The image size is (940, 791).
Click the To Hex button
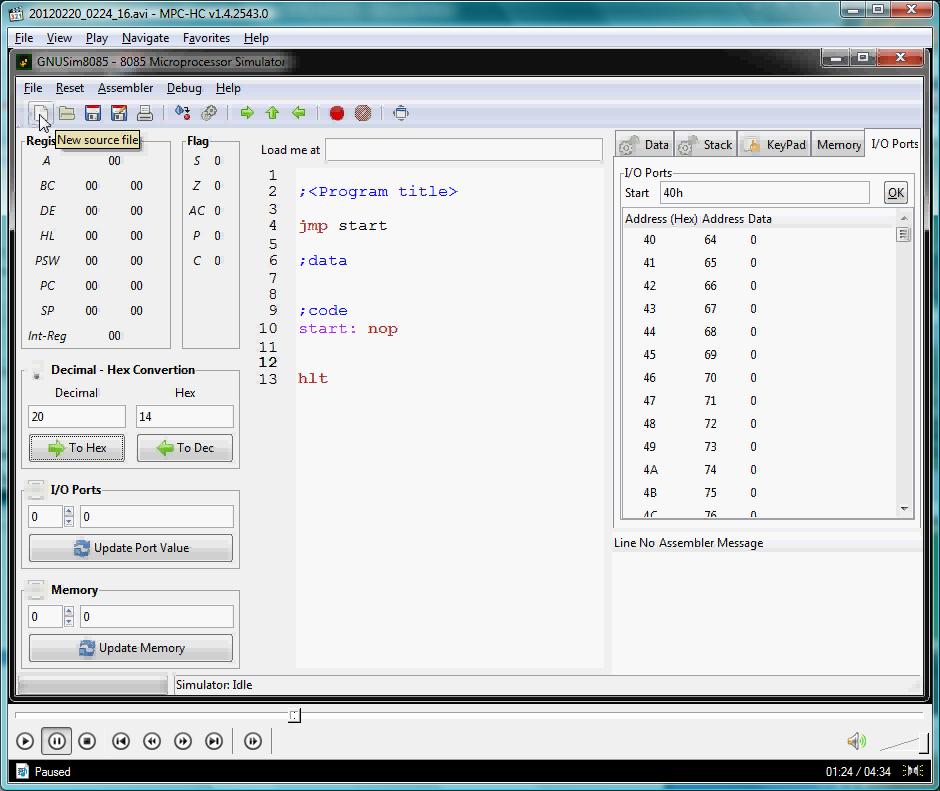pyautogui.click(x=77, y=448)
